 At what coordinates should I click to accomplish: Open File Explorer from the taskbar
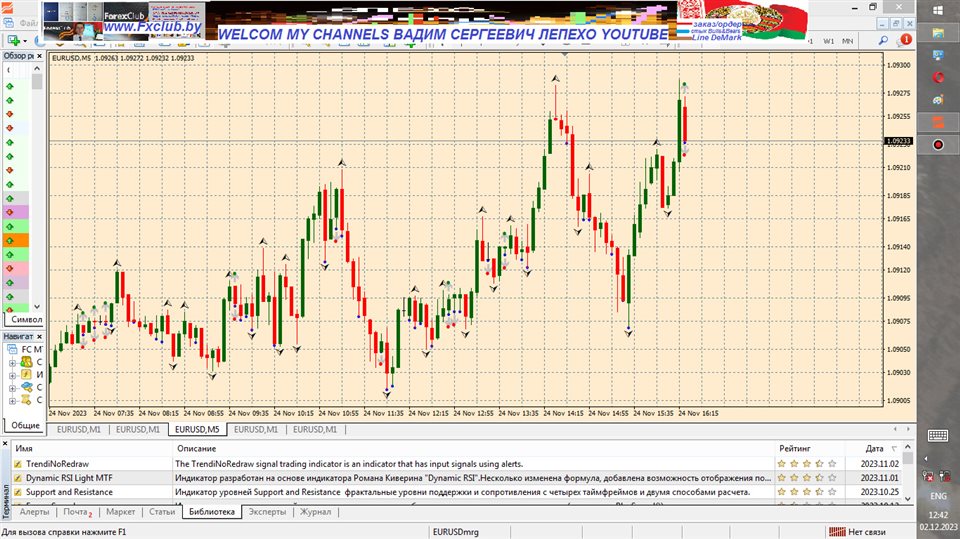[x=938, y=33]
